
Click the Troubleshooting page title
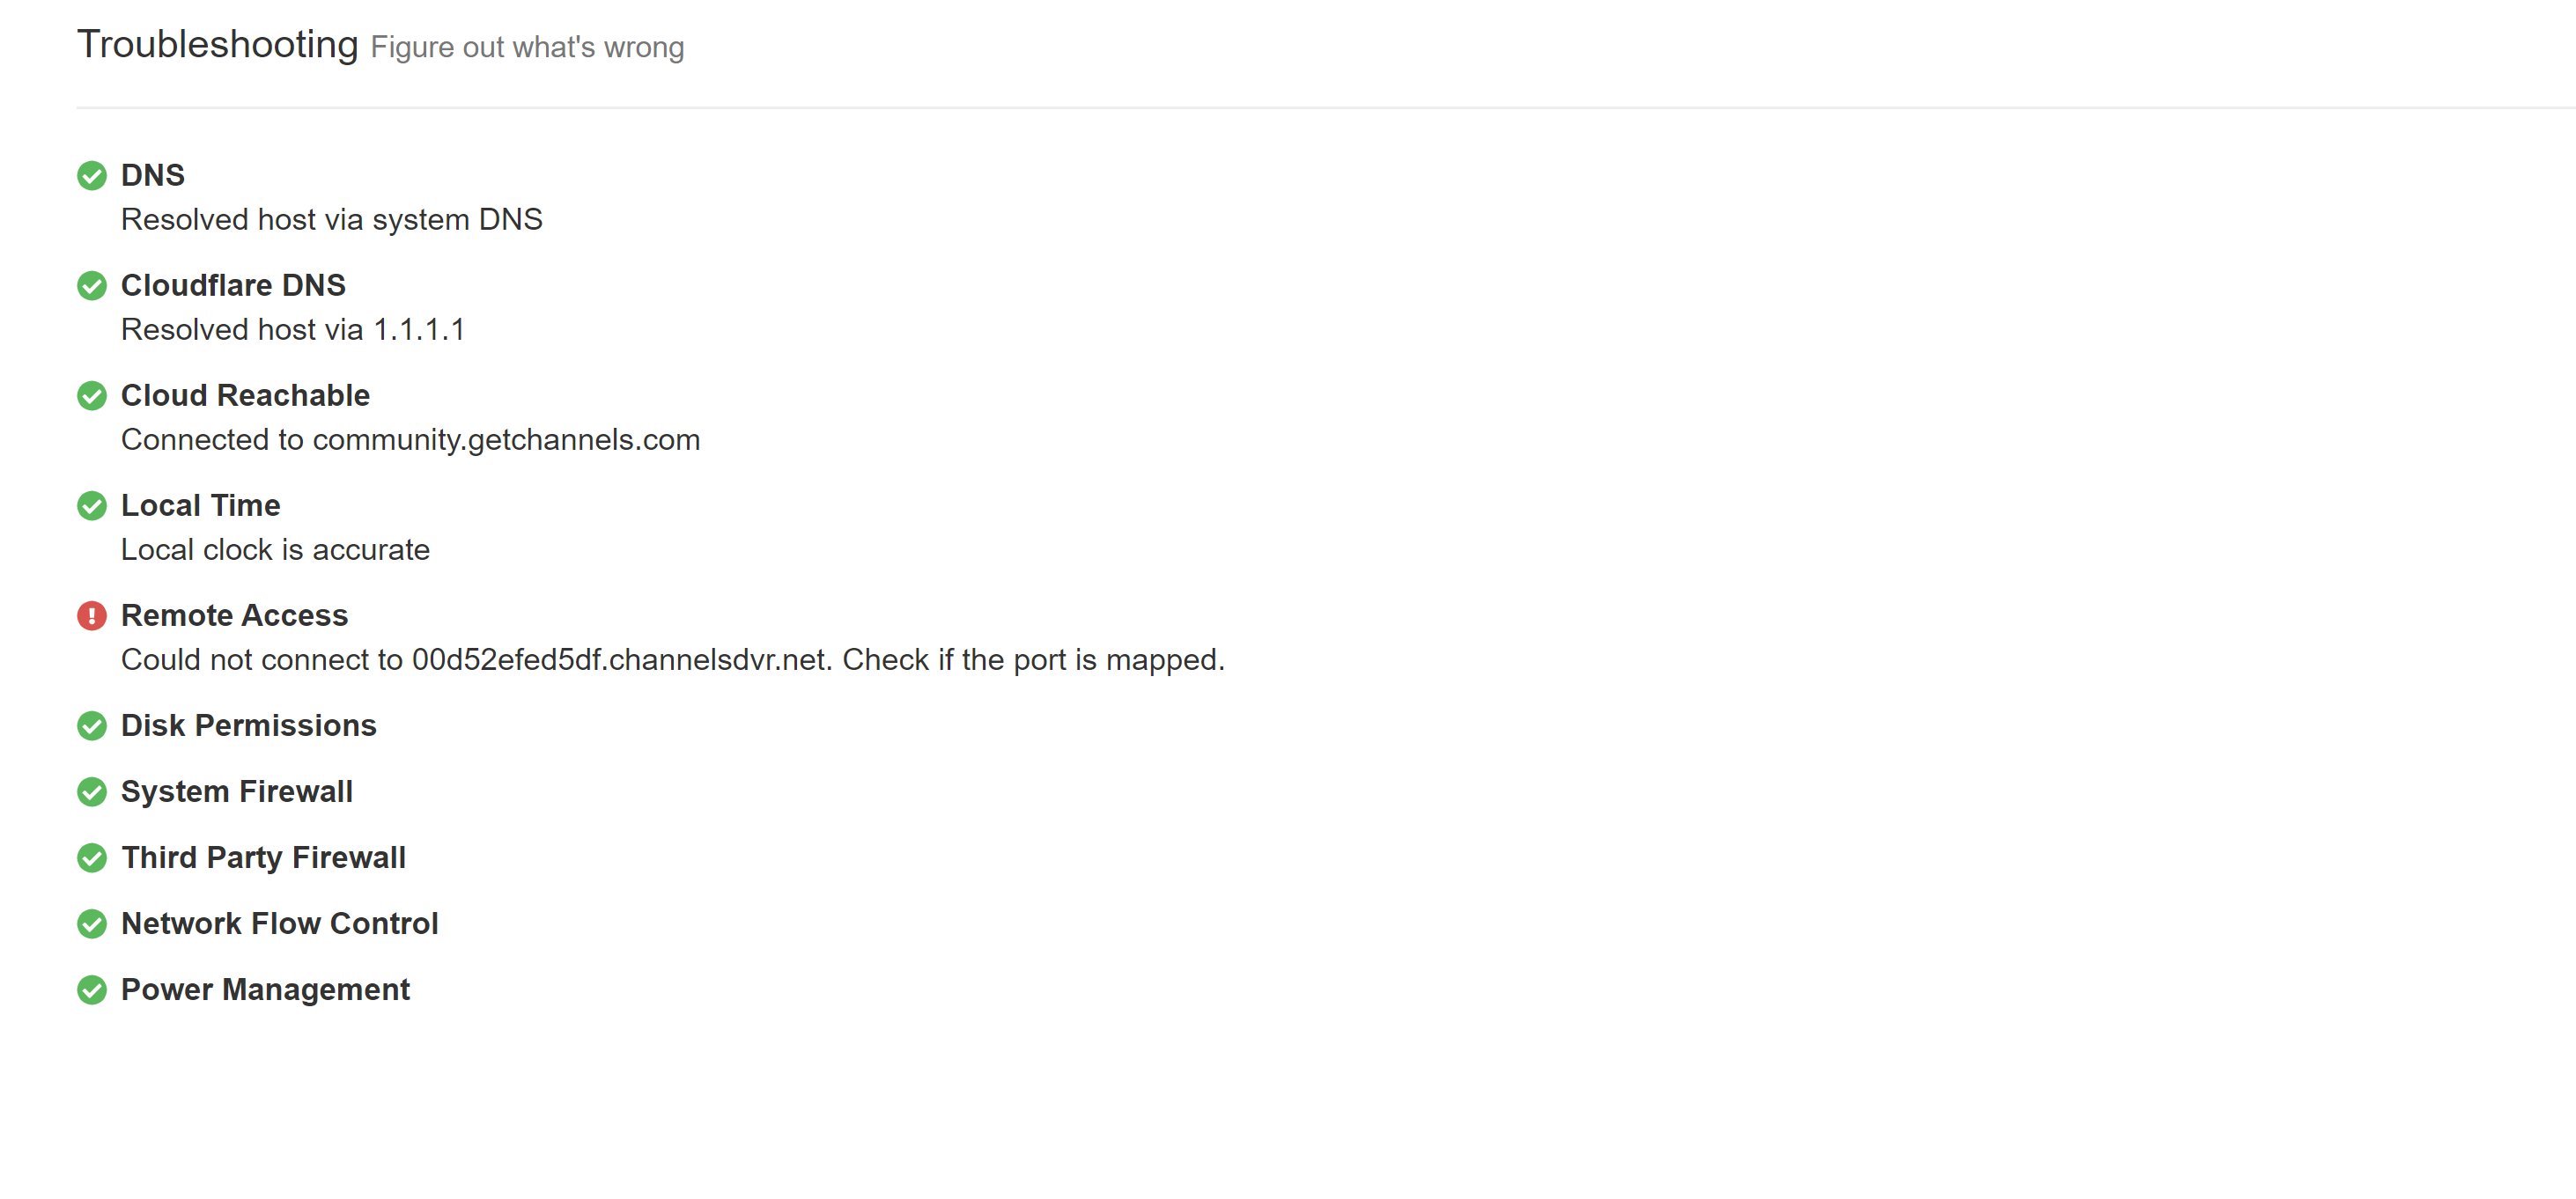(217, 45)
